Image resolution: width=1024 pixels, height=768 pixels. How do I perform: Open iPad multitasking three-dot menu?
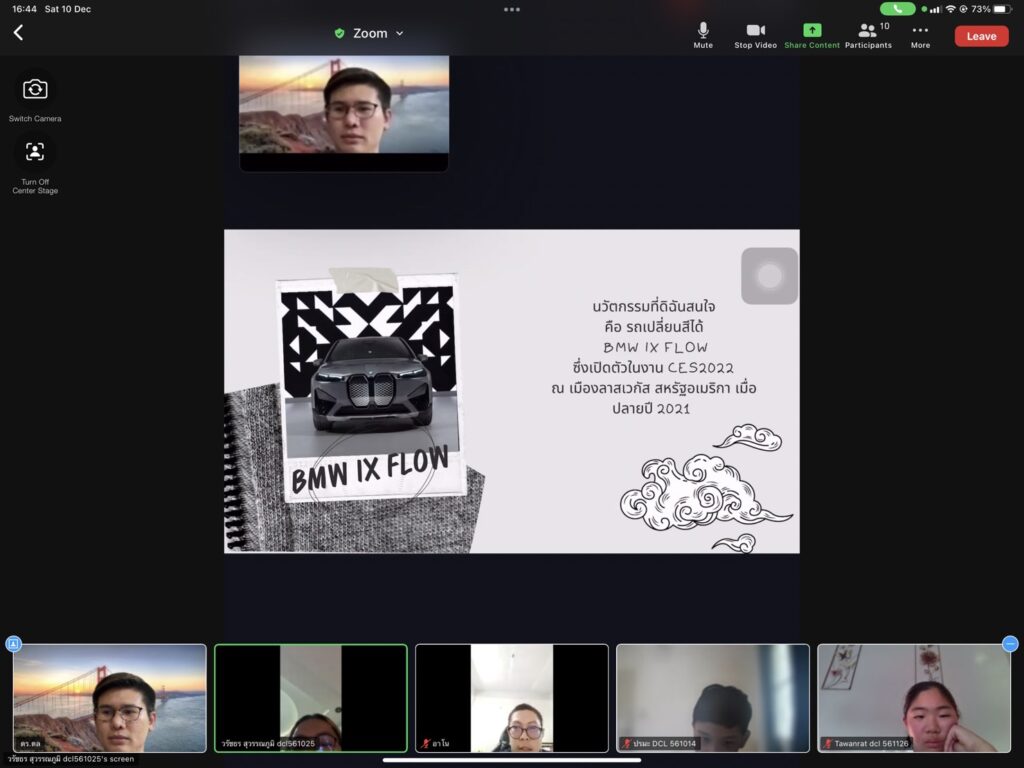pos(512,9)
